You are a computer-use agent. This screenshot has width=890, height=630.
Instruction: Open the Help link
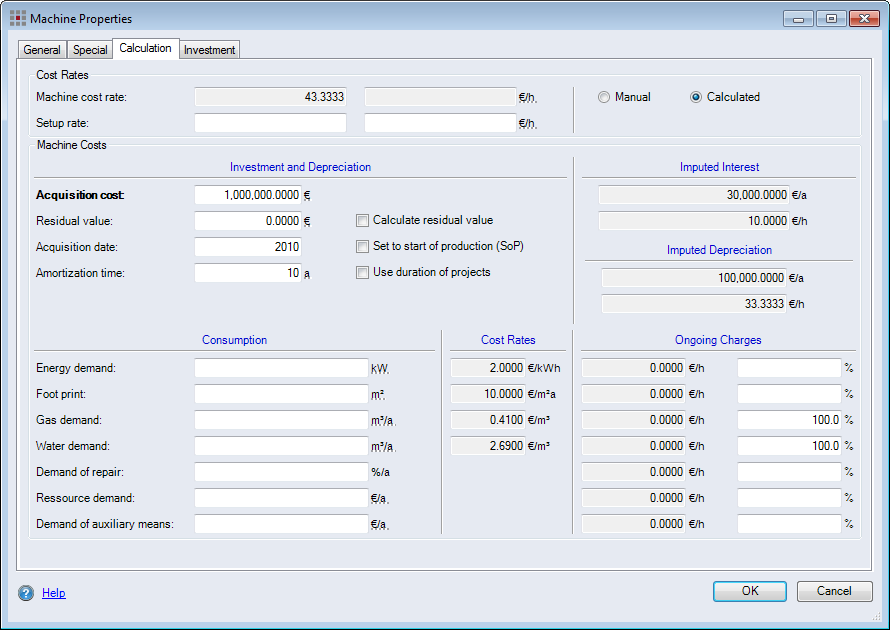point(53,592)
